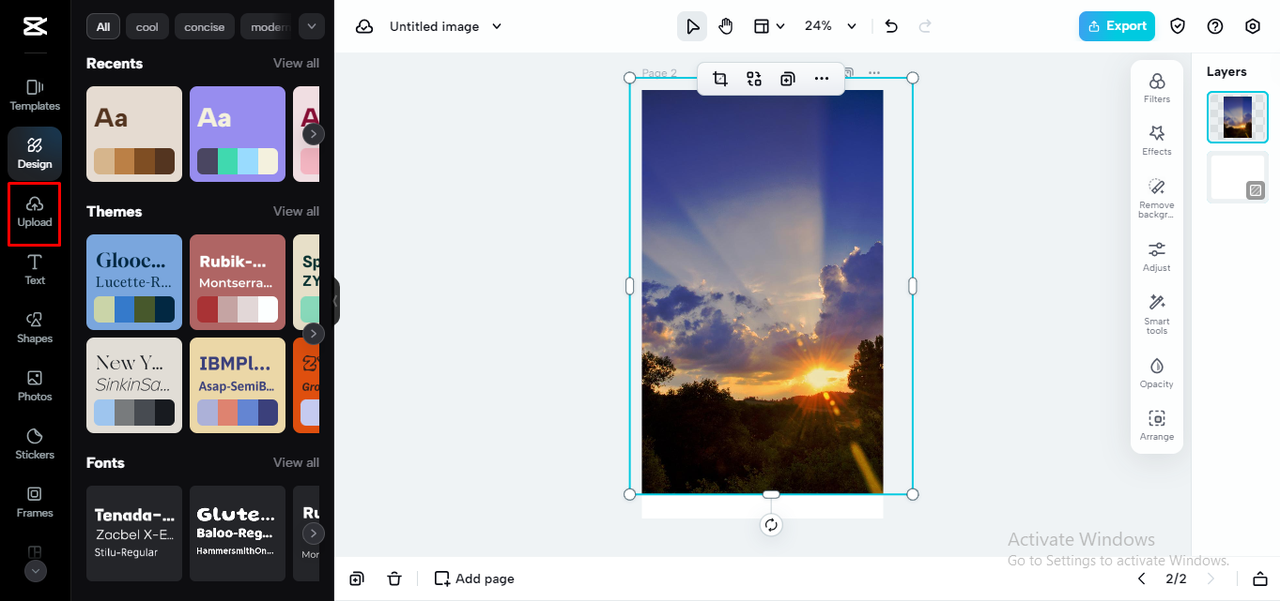The image size is (1280, 601).
Task: Open the Effects tool
Action: tap(1157, 140)
